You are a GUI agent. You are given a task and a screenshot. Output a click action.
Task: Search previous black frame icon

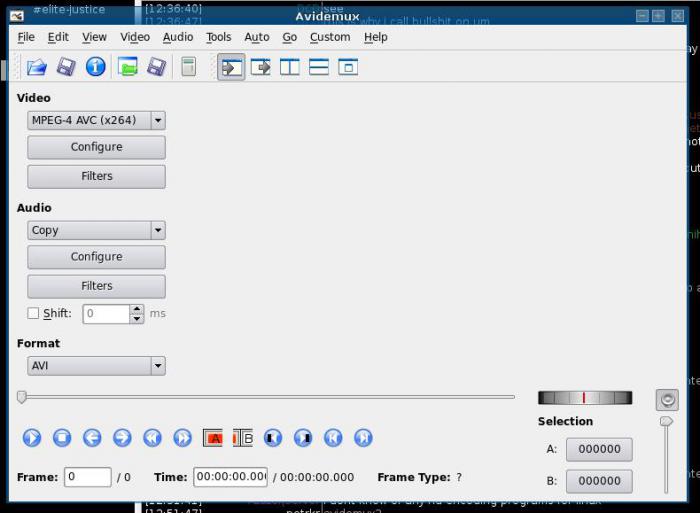(x=273, y=438)
